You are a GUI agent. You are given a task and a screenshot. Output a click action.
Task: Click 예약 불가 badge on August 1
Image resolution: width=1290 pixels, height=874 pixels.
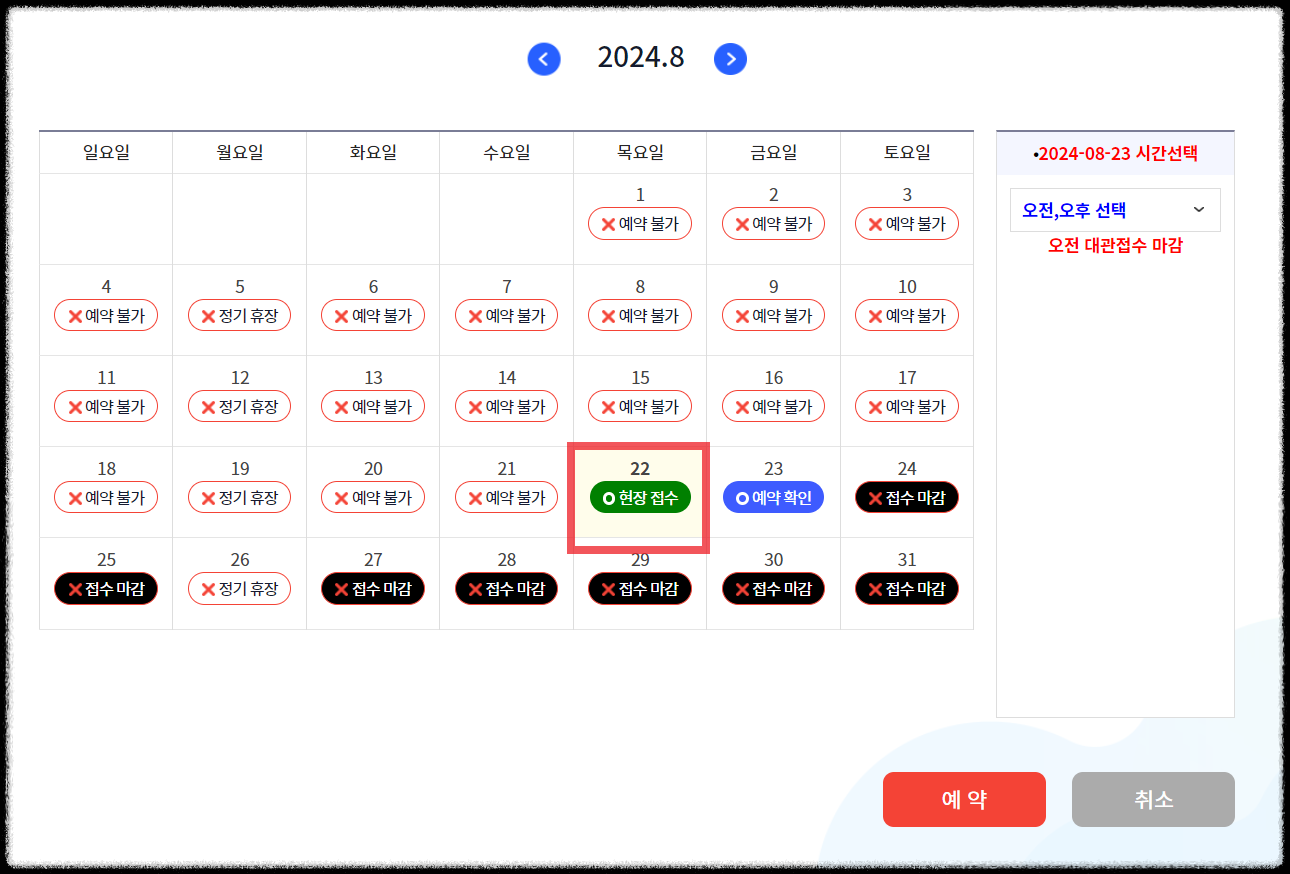click(x=640, y=224)
